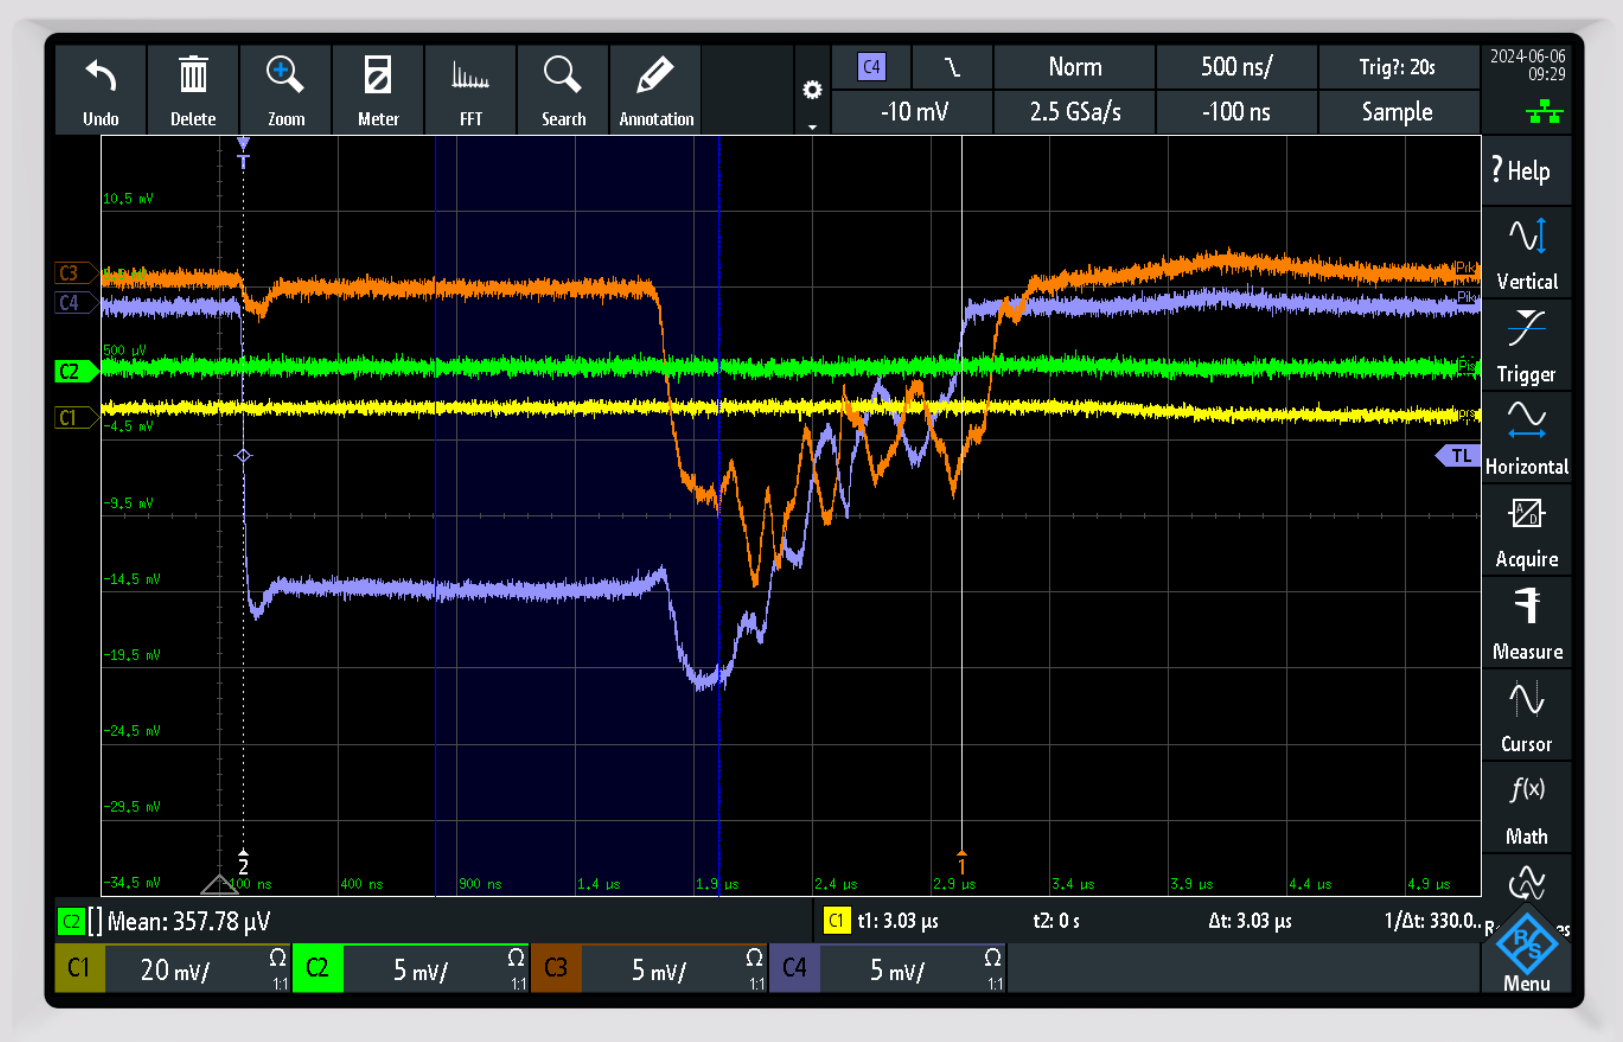Toggle channel C1 on or off

coord(79,969)
